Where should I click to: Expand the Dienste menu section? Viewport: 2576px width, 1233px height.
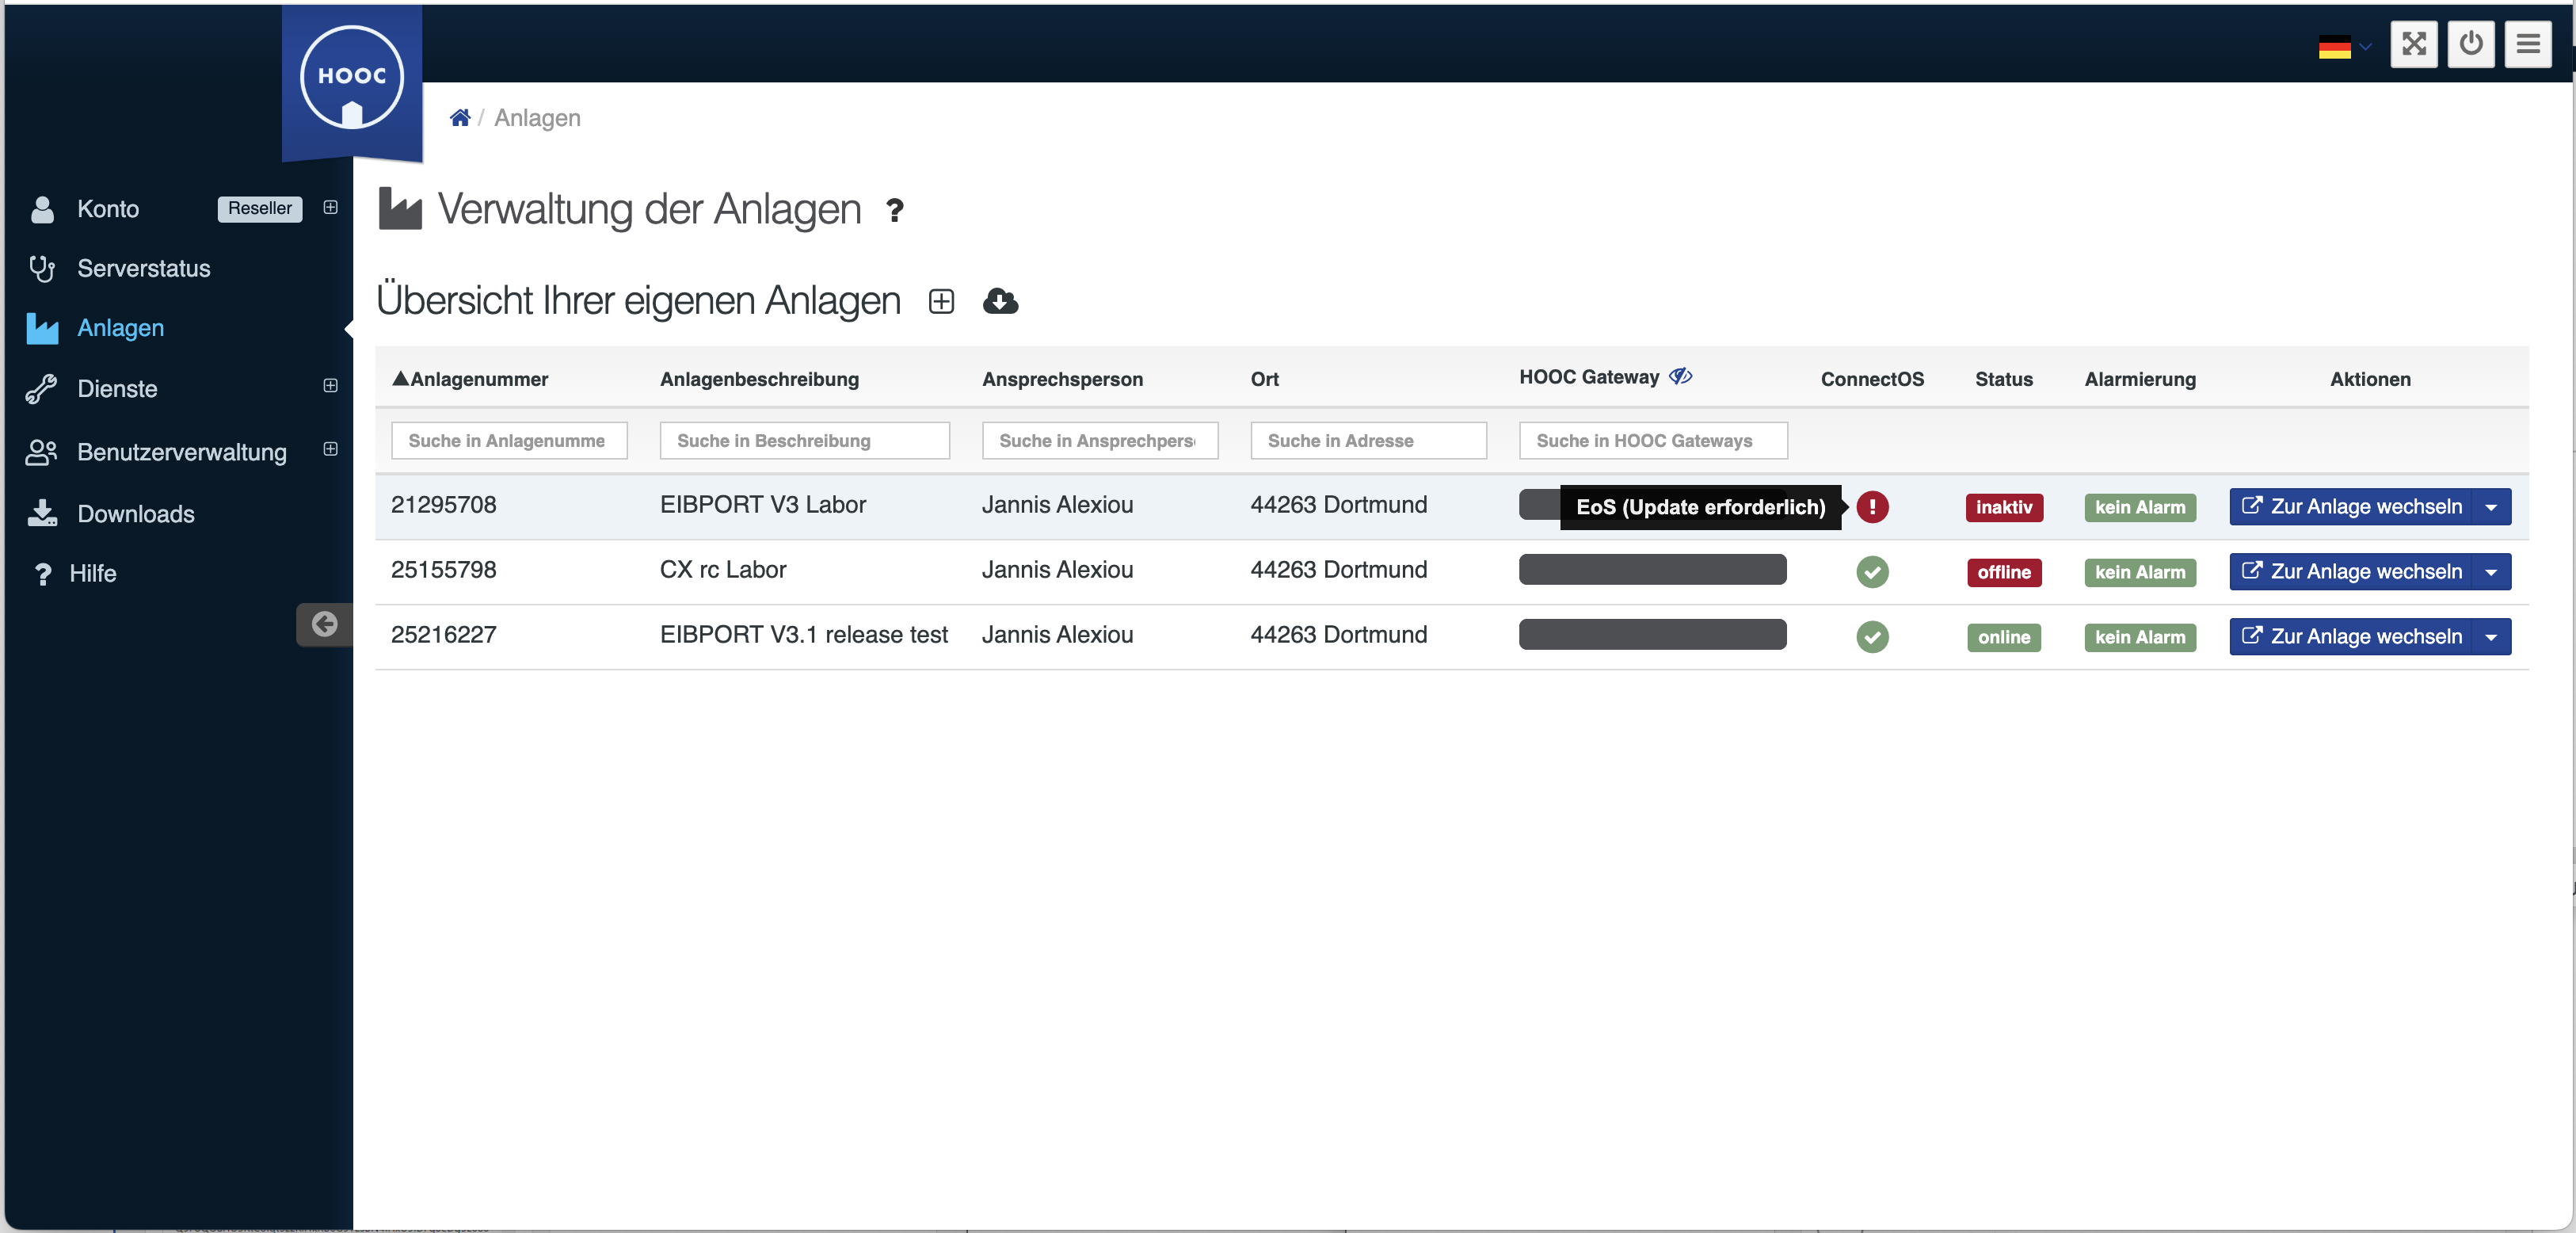[x=330, y=386]
